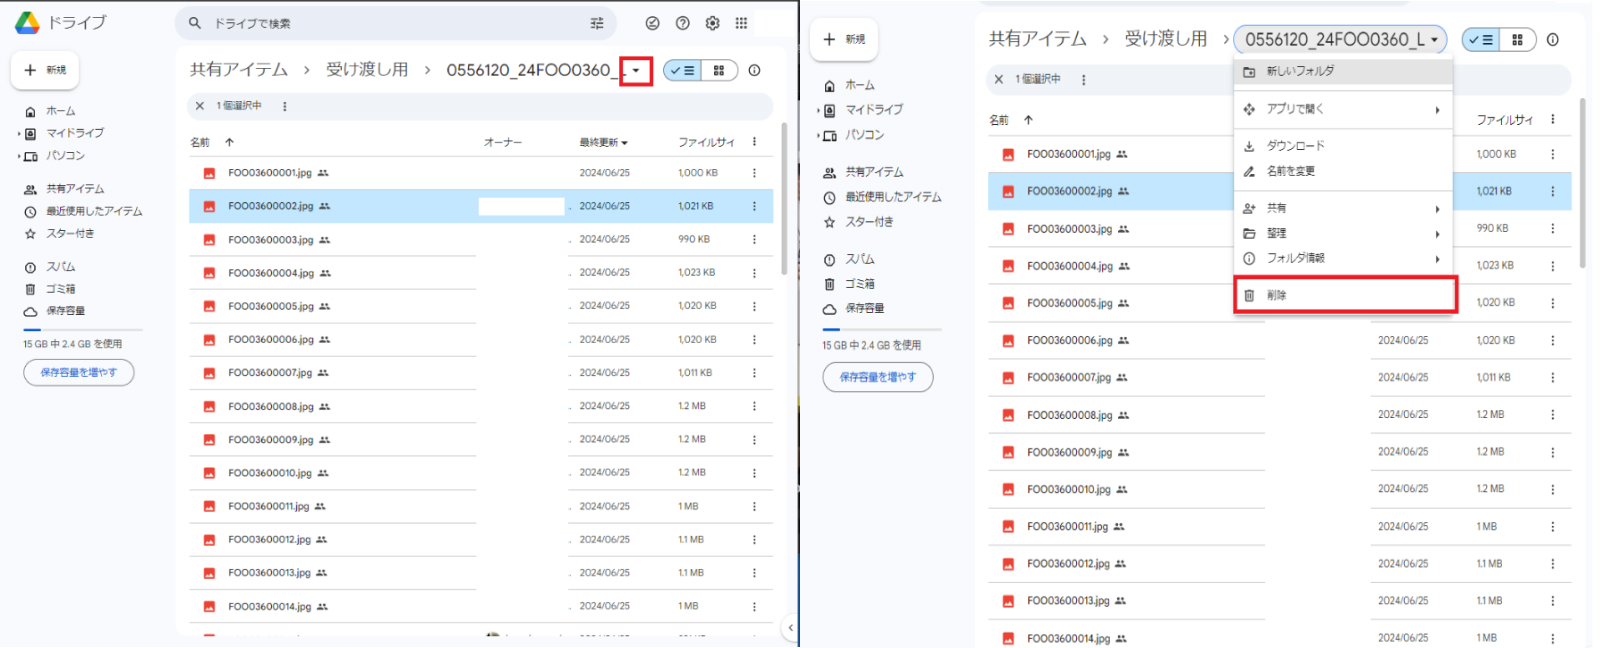Viewport: 1600px width, 648px height.
Task: Click the image file icon of FOO03600010.jpg, right screenshot
Action: [1008, 489]
